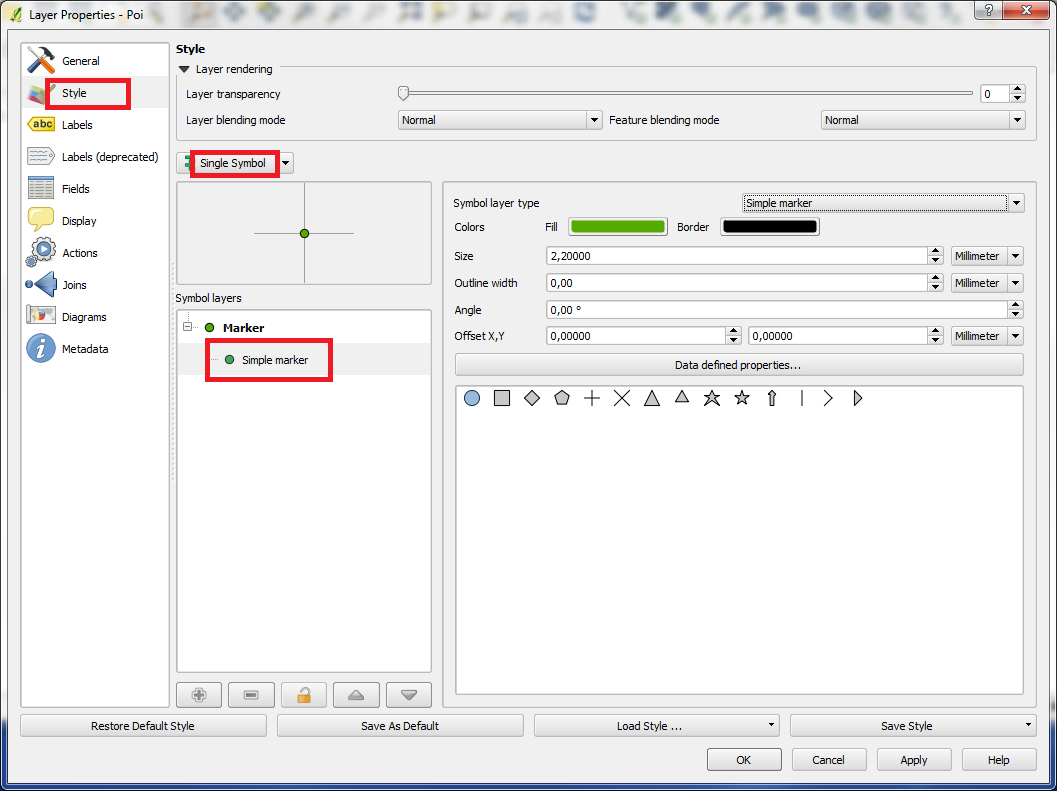Change the Size unit Millimeter dropdown

click(987, 256)
